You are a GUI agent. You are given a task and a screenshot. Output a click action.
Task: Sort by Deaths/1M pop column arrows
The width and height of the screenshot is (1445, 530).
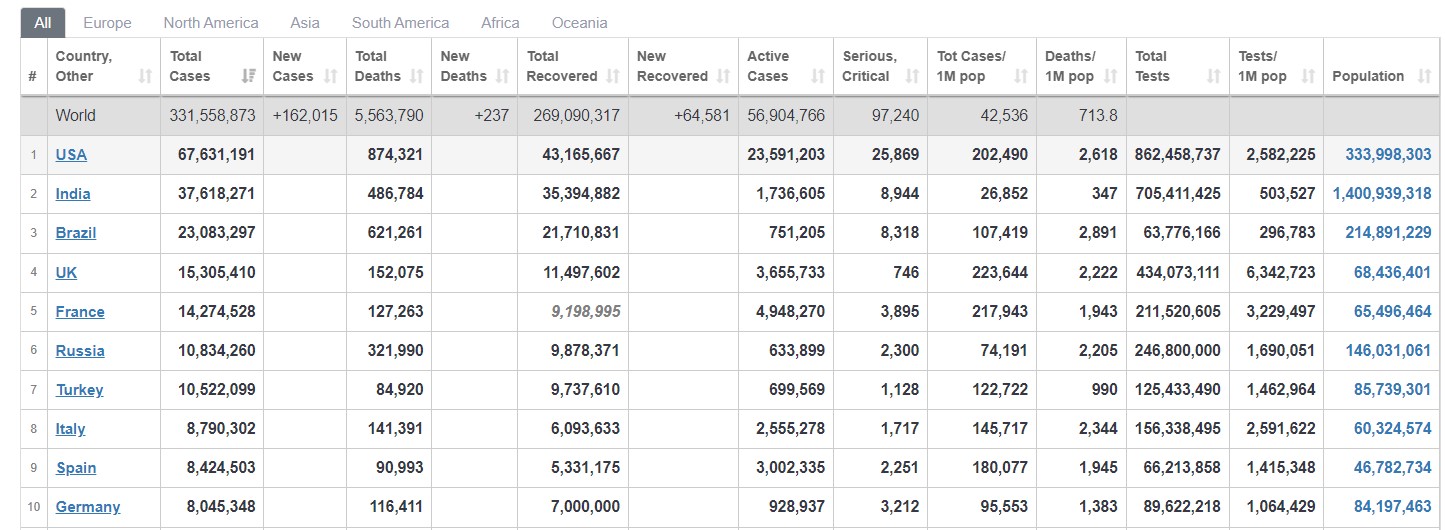[x=1111, y=76]
